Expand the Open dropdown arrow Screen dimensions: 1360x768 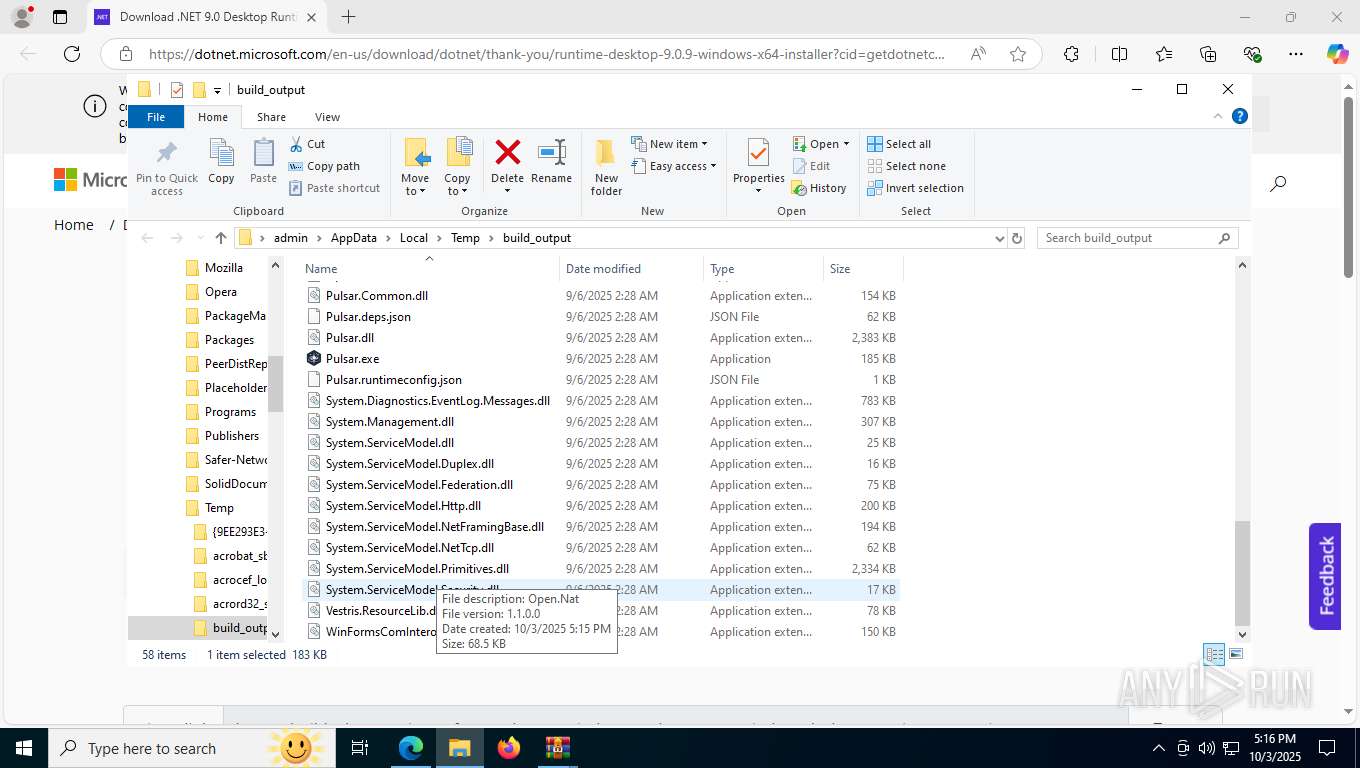846,144
